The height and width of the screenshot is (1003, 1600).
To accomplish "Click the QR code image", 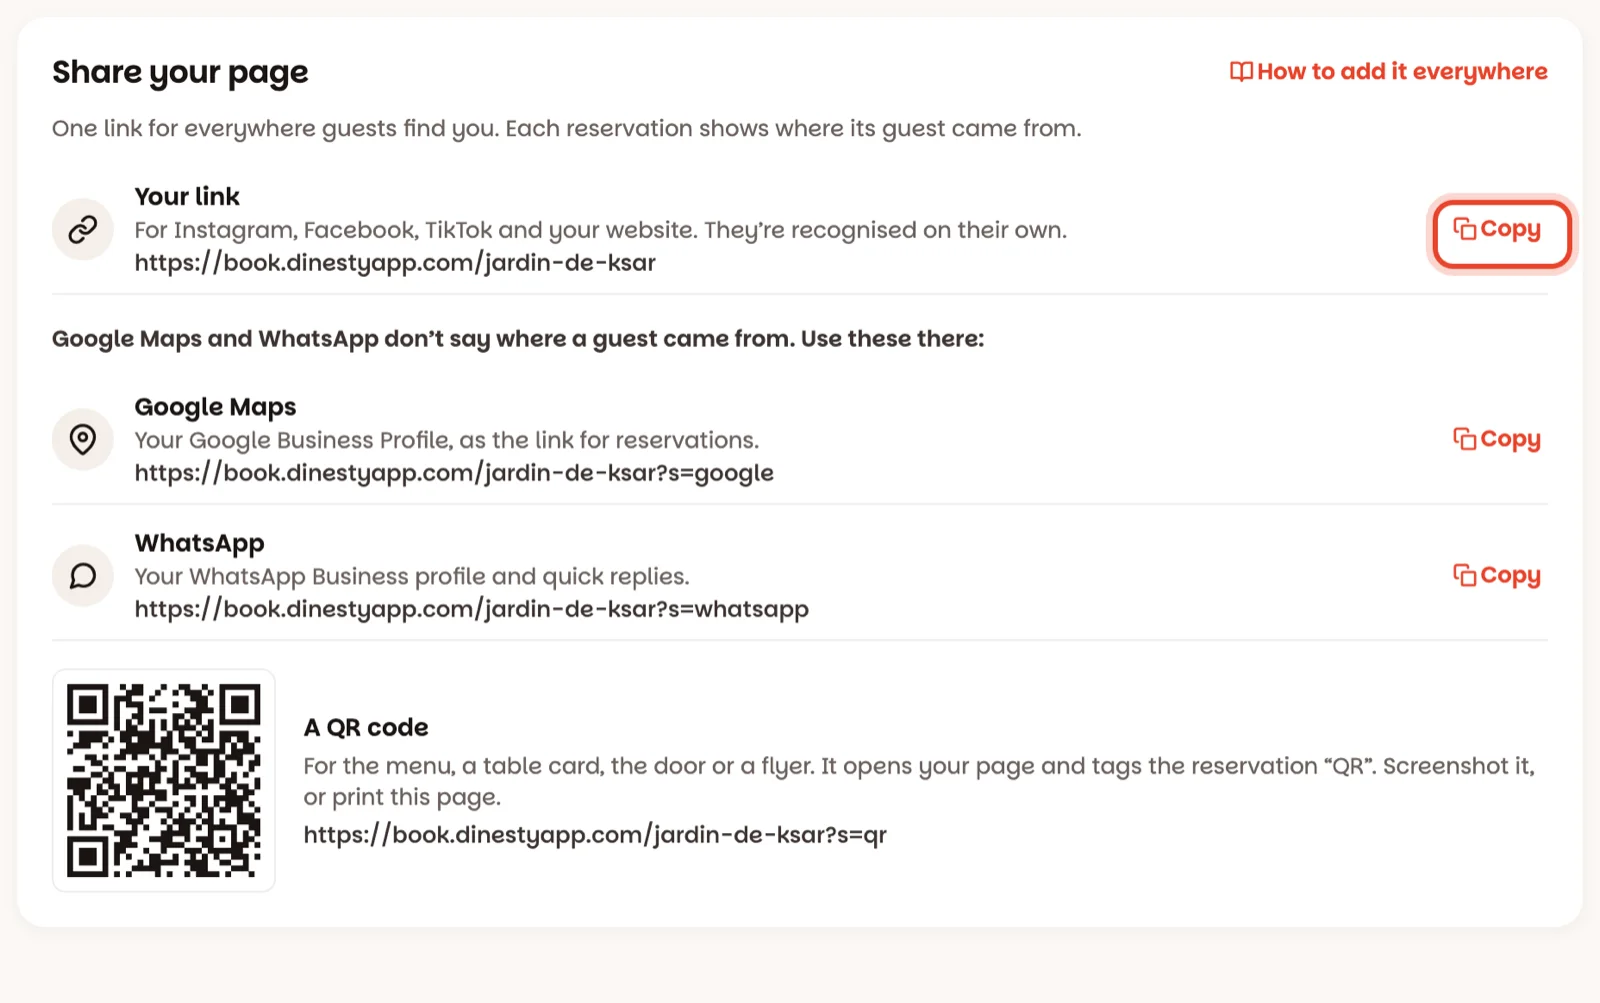I will pos(164,780).
